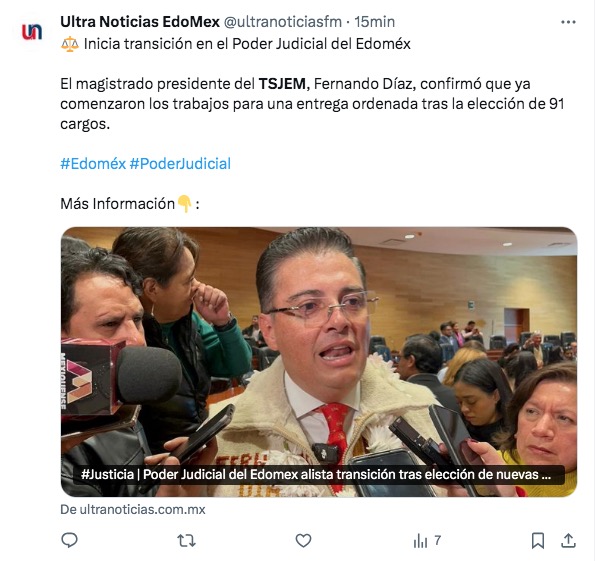Open the @ultranoticiasfm handle

click(x=283, y=22)
